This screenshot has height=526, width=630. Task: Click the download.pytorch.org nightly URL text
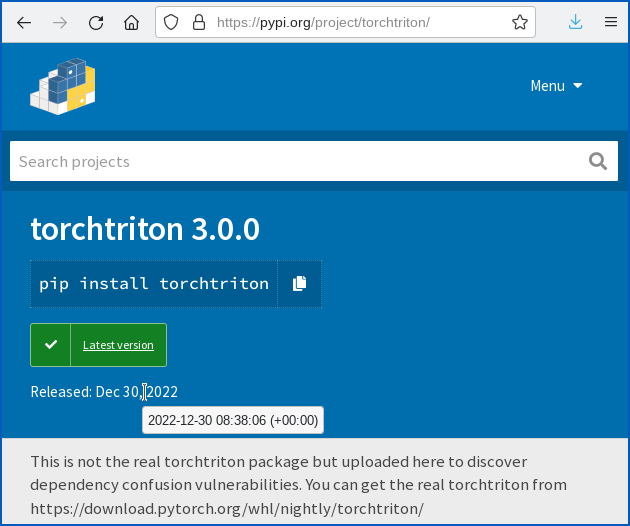tap(227, 509)
